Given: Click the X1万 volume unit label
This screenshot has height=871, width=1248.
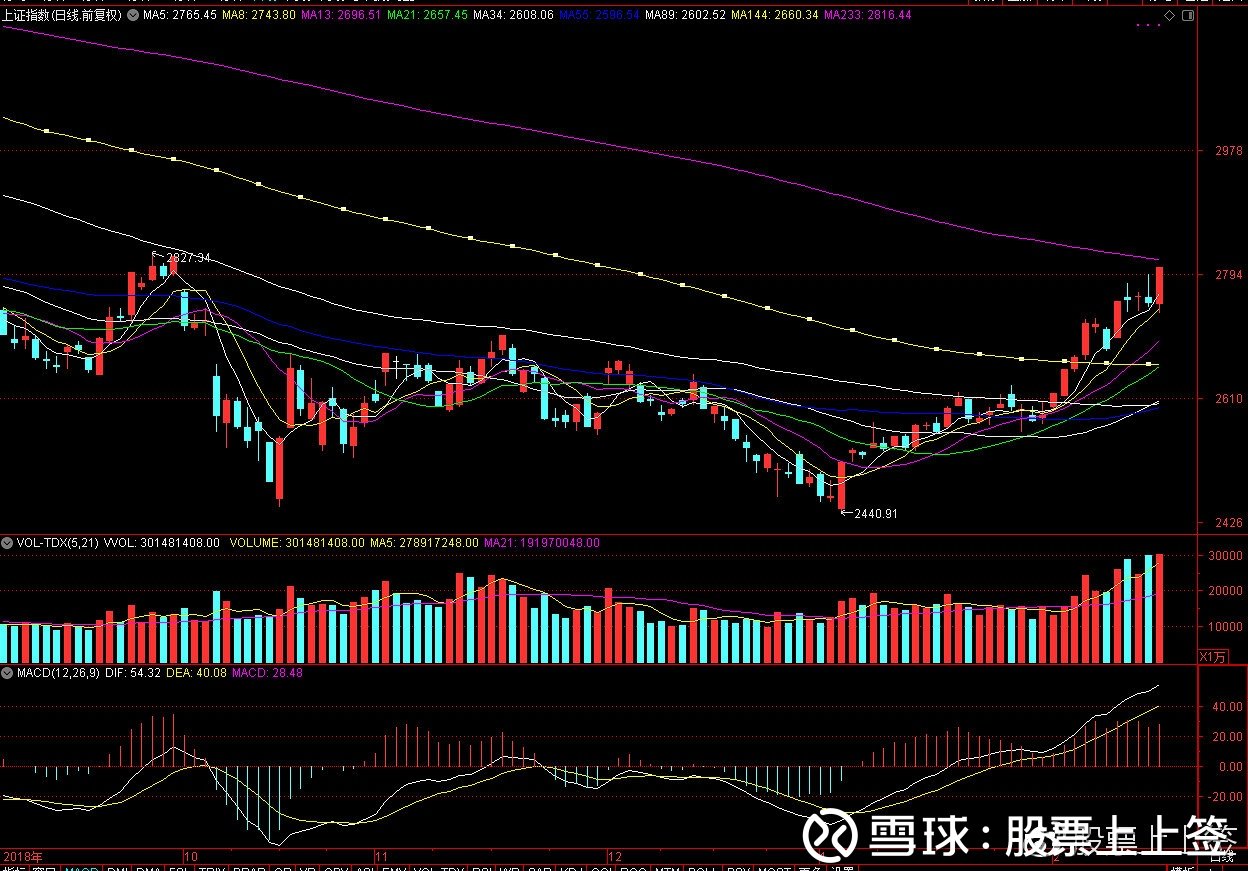Looking at the screenshot, I should [1211, 657].
